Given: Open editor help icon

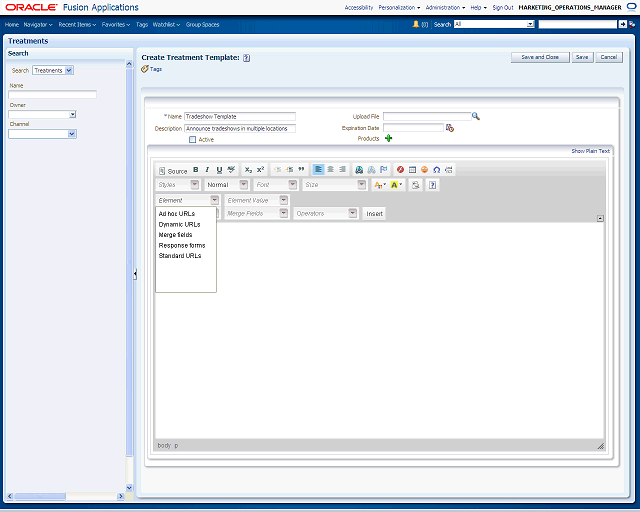Looking at the screenshot, I should (x=432, y=185).
